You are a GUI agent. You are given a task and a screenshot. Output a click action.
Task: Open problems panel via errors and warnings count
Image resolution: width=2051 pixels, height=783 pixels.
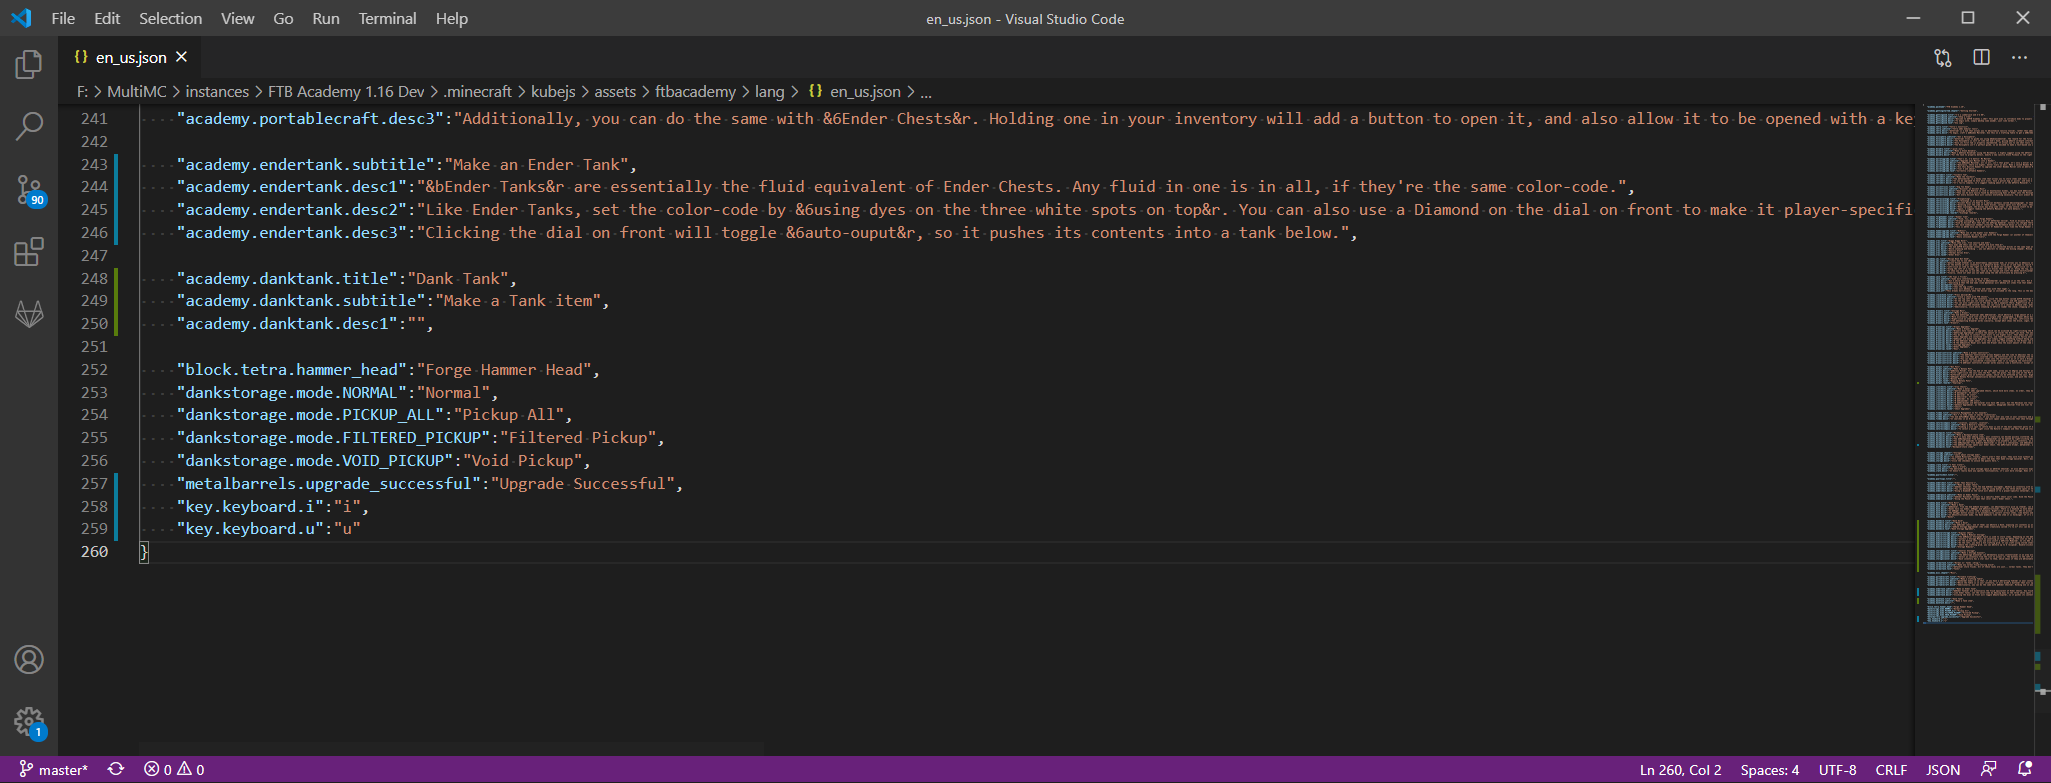(x=174, y=769)
